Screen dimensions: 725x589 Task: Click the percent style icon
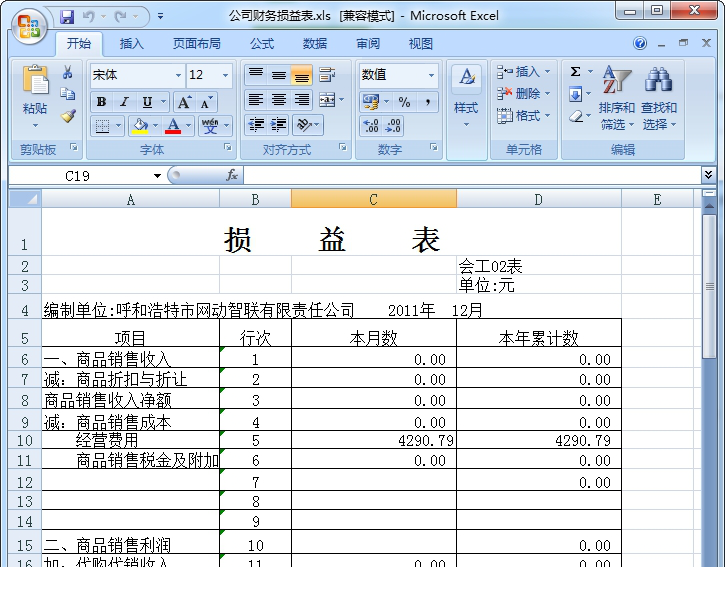404,102
